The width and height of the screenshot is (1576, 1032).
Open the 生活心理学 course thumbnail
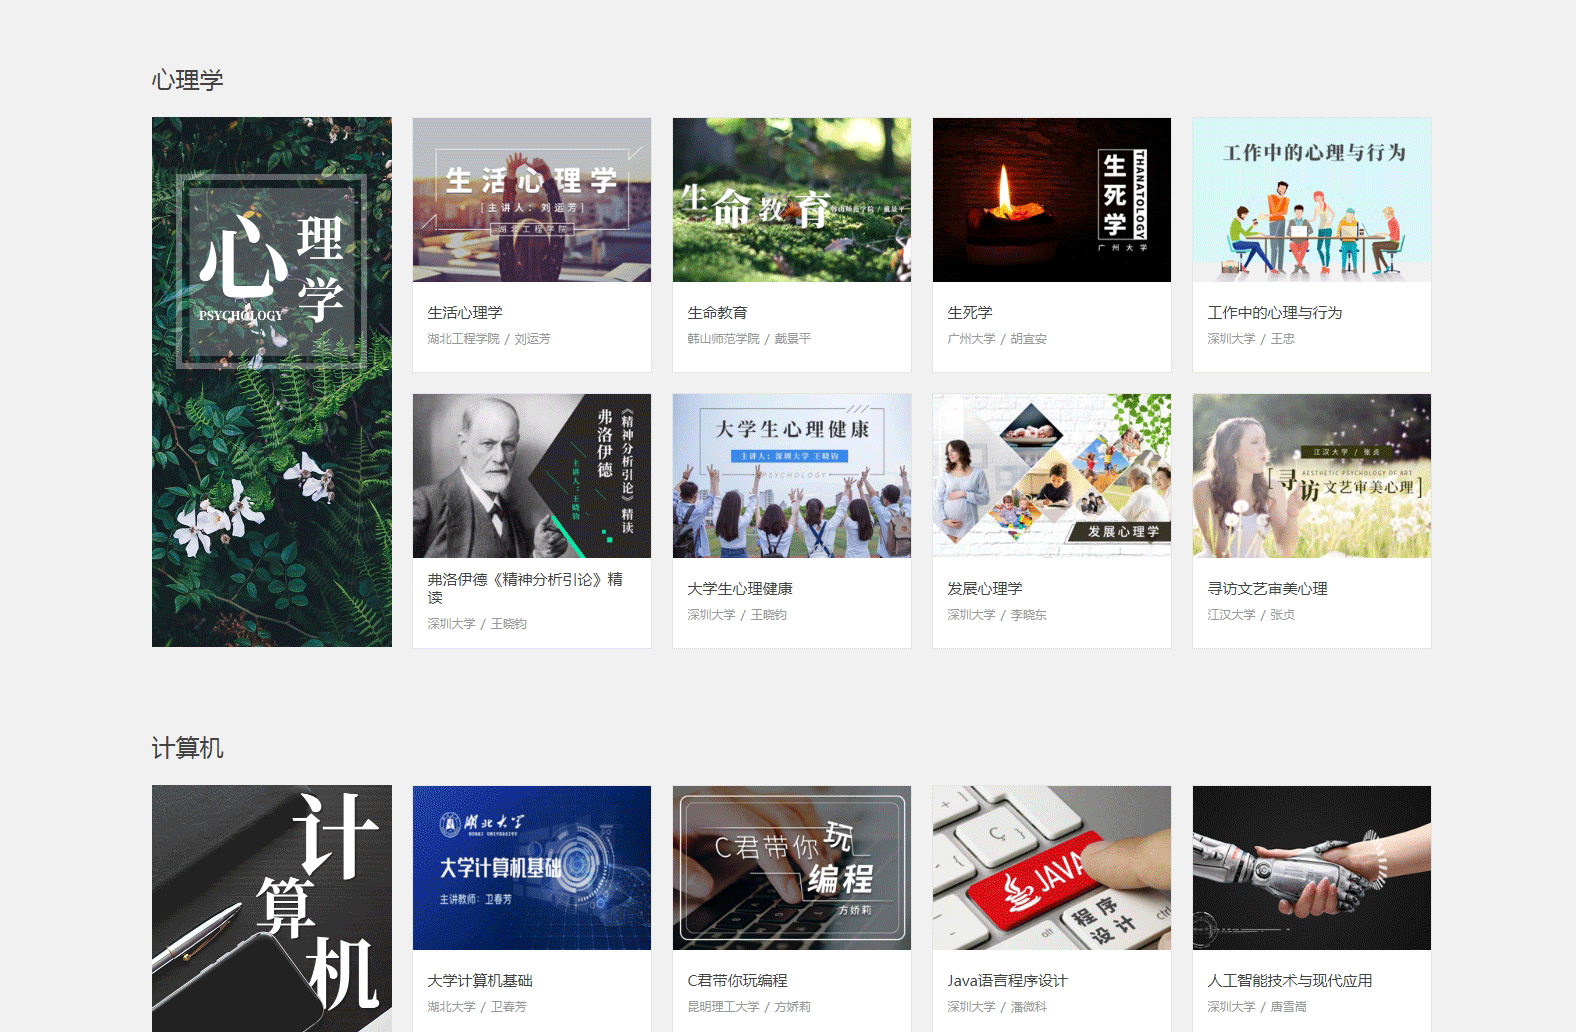pyautogui.click(x=531, y=200)
